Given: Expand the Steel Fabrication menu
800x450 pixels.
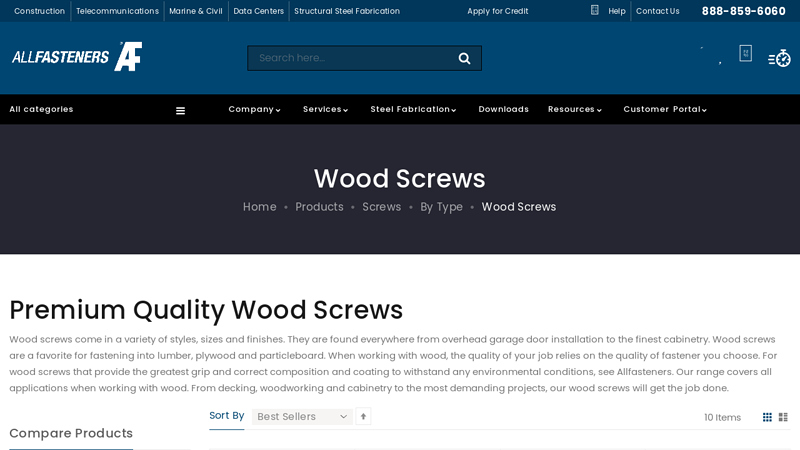Looking at the screenshot, I should click(x=413, y=109).
